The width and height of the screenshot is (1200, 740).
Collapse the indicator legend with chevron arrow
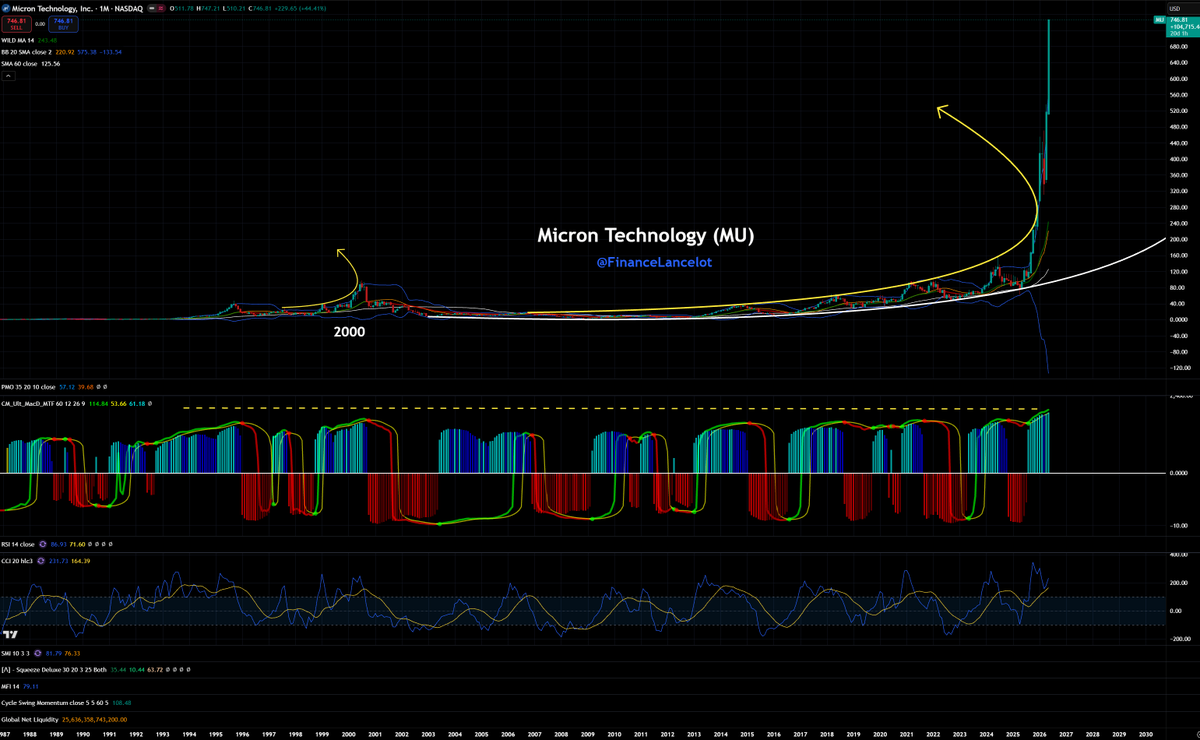point(9,76)
